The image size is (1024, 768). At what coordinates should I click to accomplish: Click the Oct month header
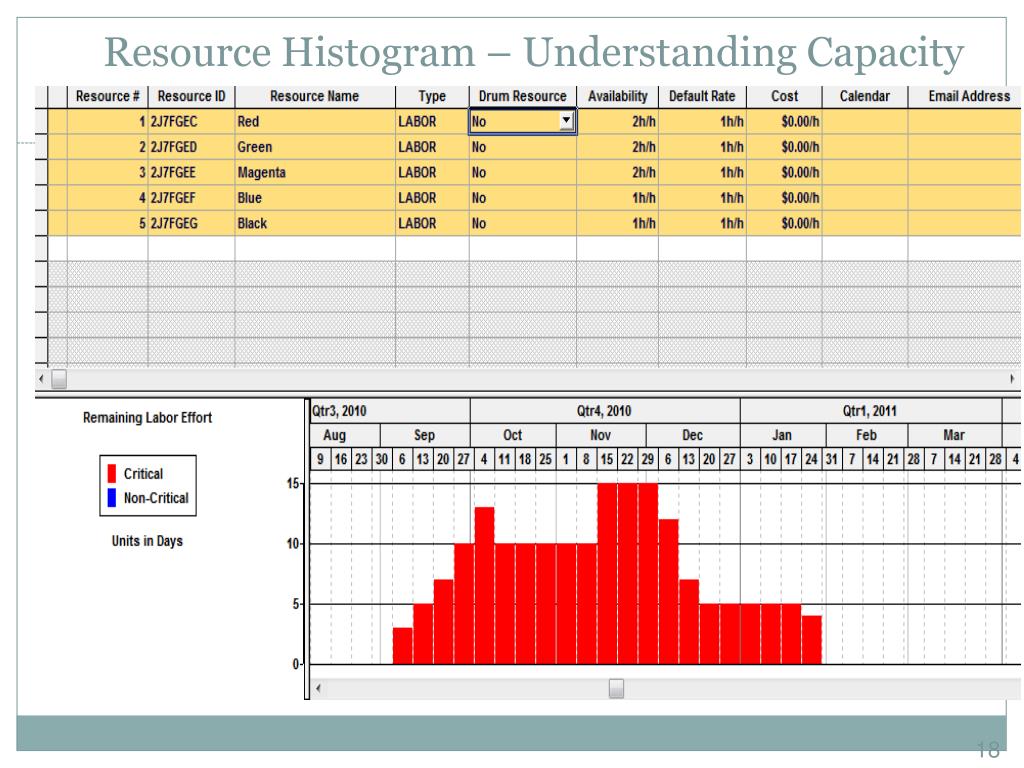point(513,435)
